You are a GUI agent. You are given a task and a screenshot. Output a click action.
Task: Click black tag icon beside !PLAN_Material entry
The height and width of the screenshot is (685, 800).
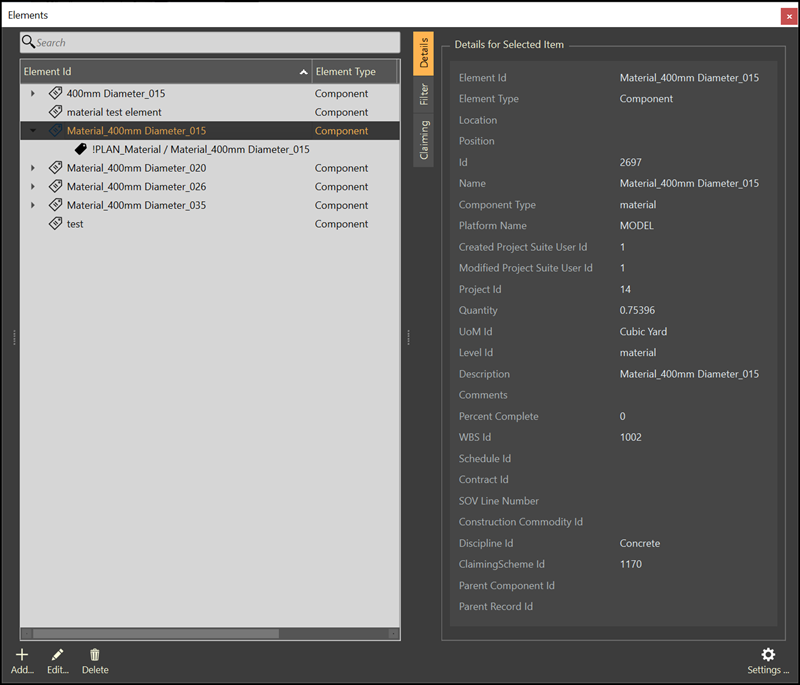(x=82, y=149)
